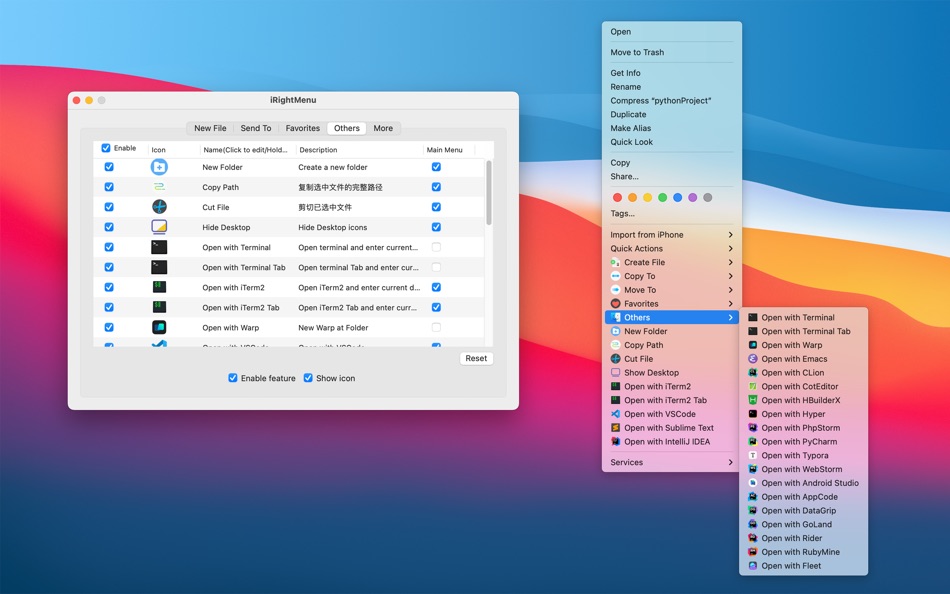Screen dimensions: 950x594
Task: Select Open with Typora in submenu
Action: coord(803,455)
